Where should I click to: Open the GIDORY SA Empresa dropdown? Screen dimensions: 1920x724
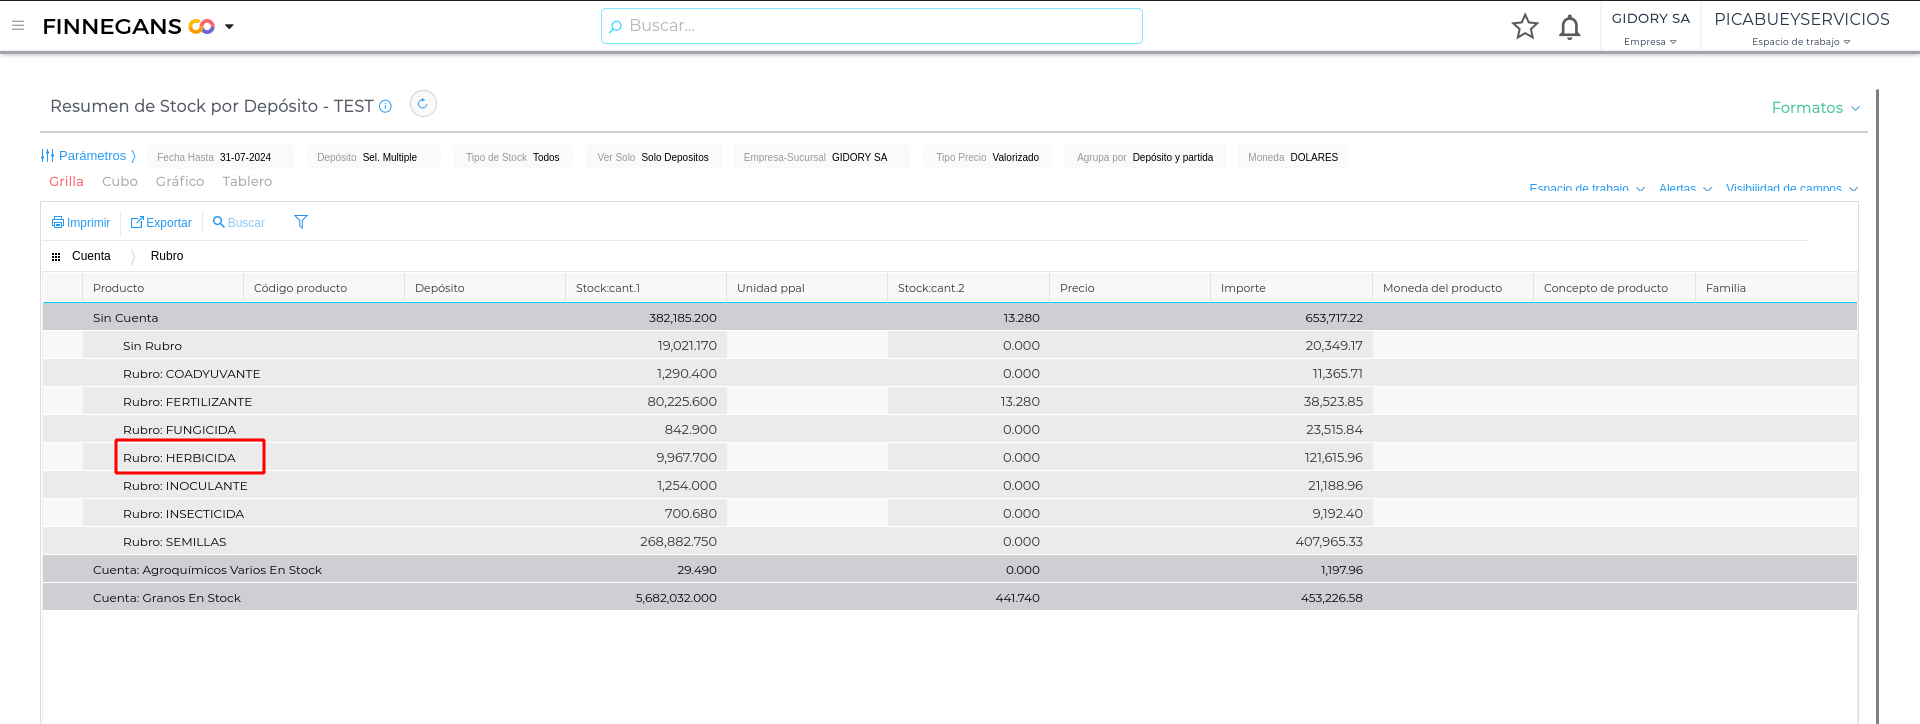coord(1650,28)
